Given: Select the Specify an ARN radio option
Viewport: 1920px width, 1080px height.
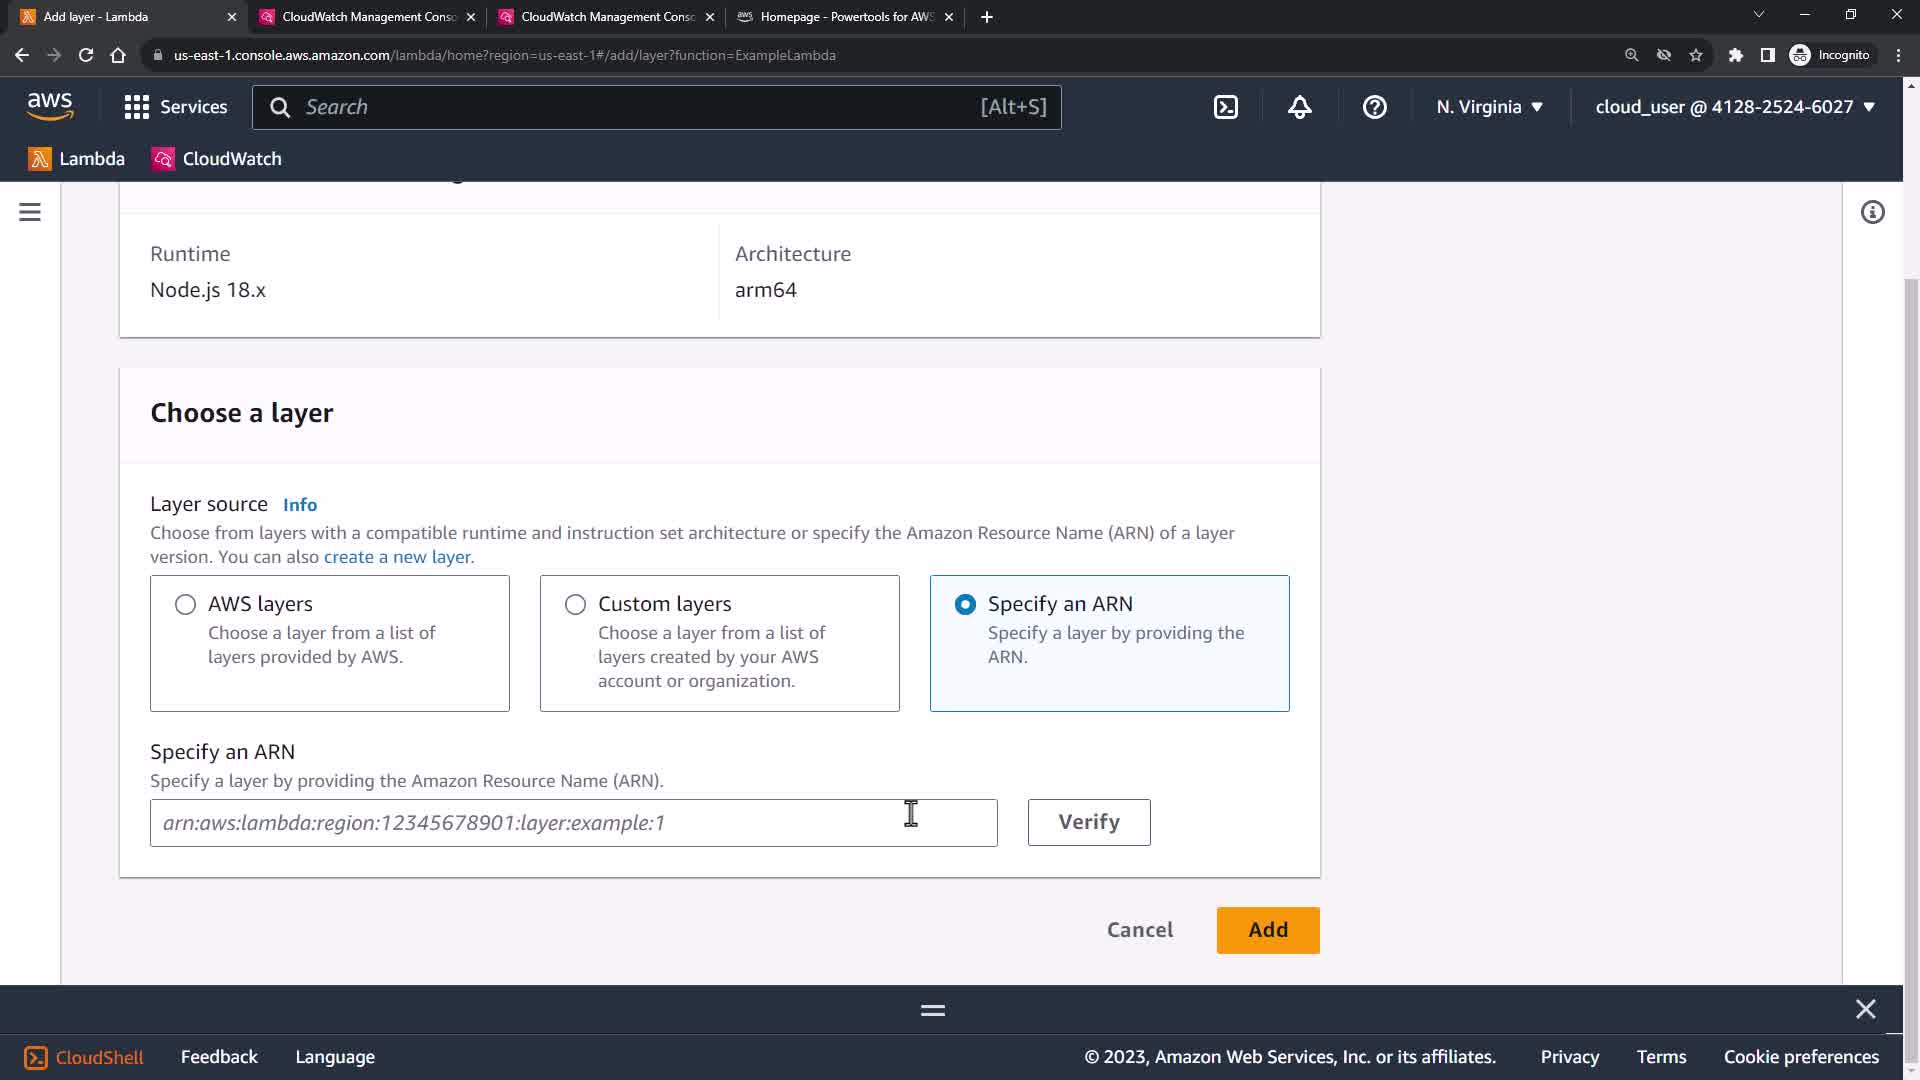Looking at the screenshot, I should (965, 604).
